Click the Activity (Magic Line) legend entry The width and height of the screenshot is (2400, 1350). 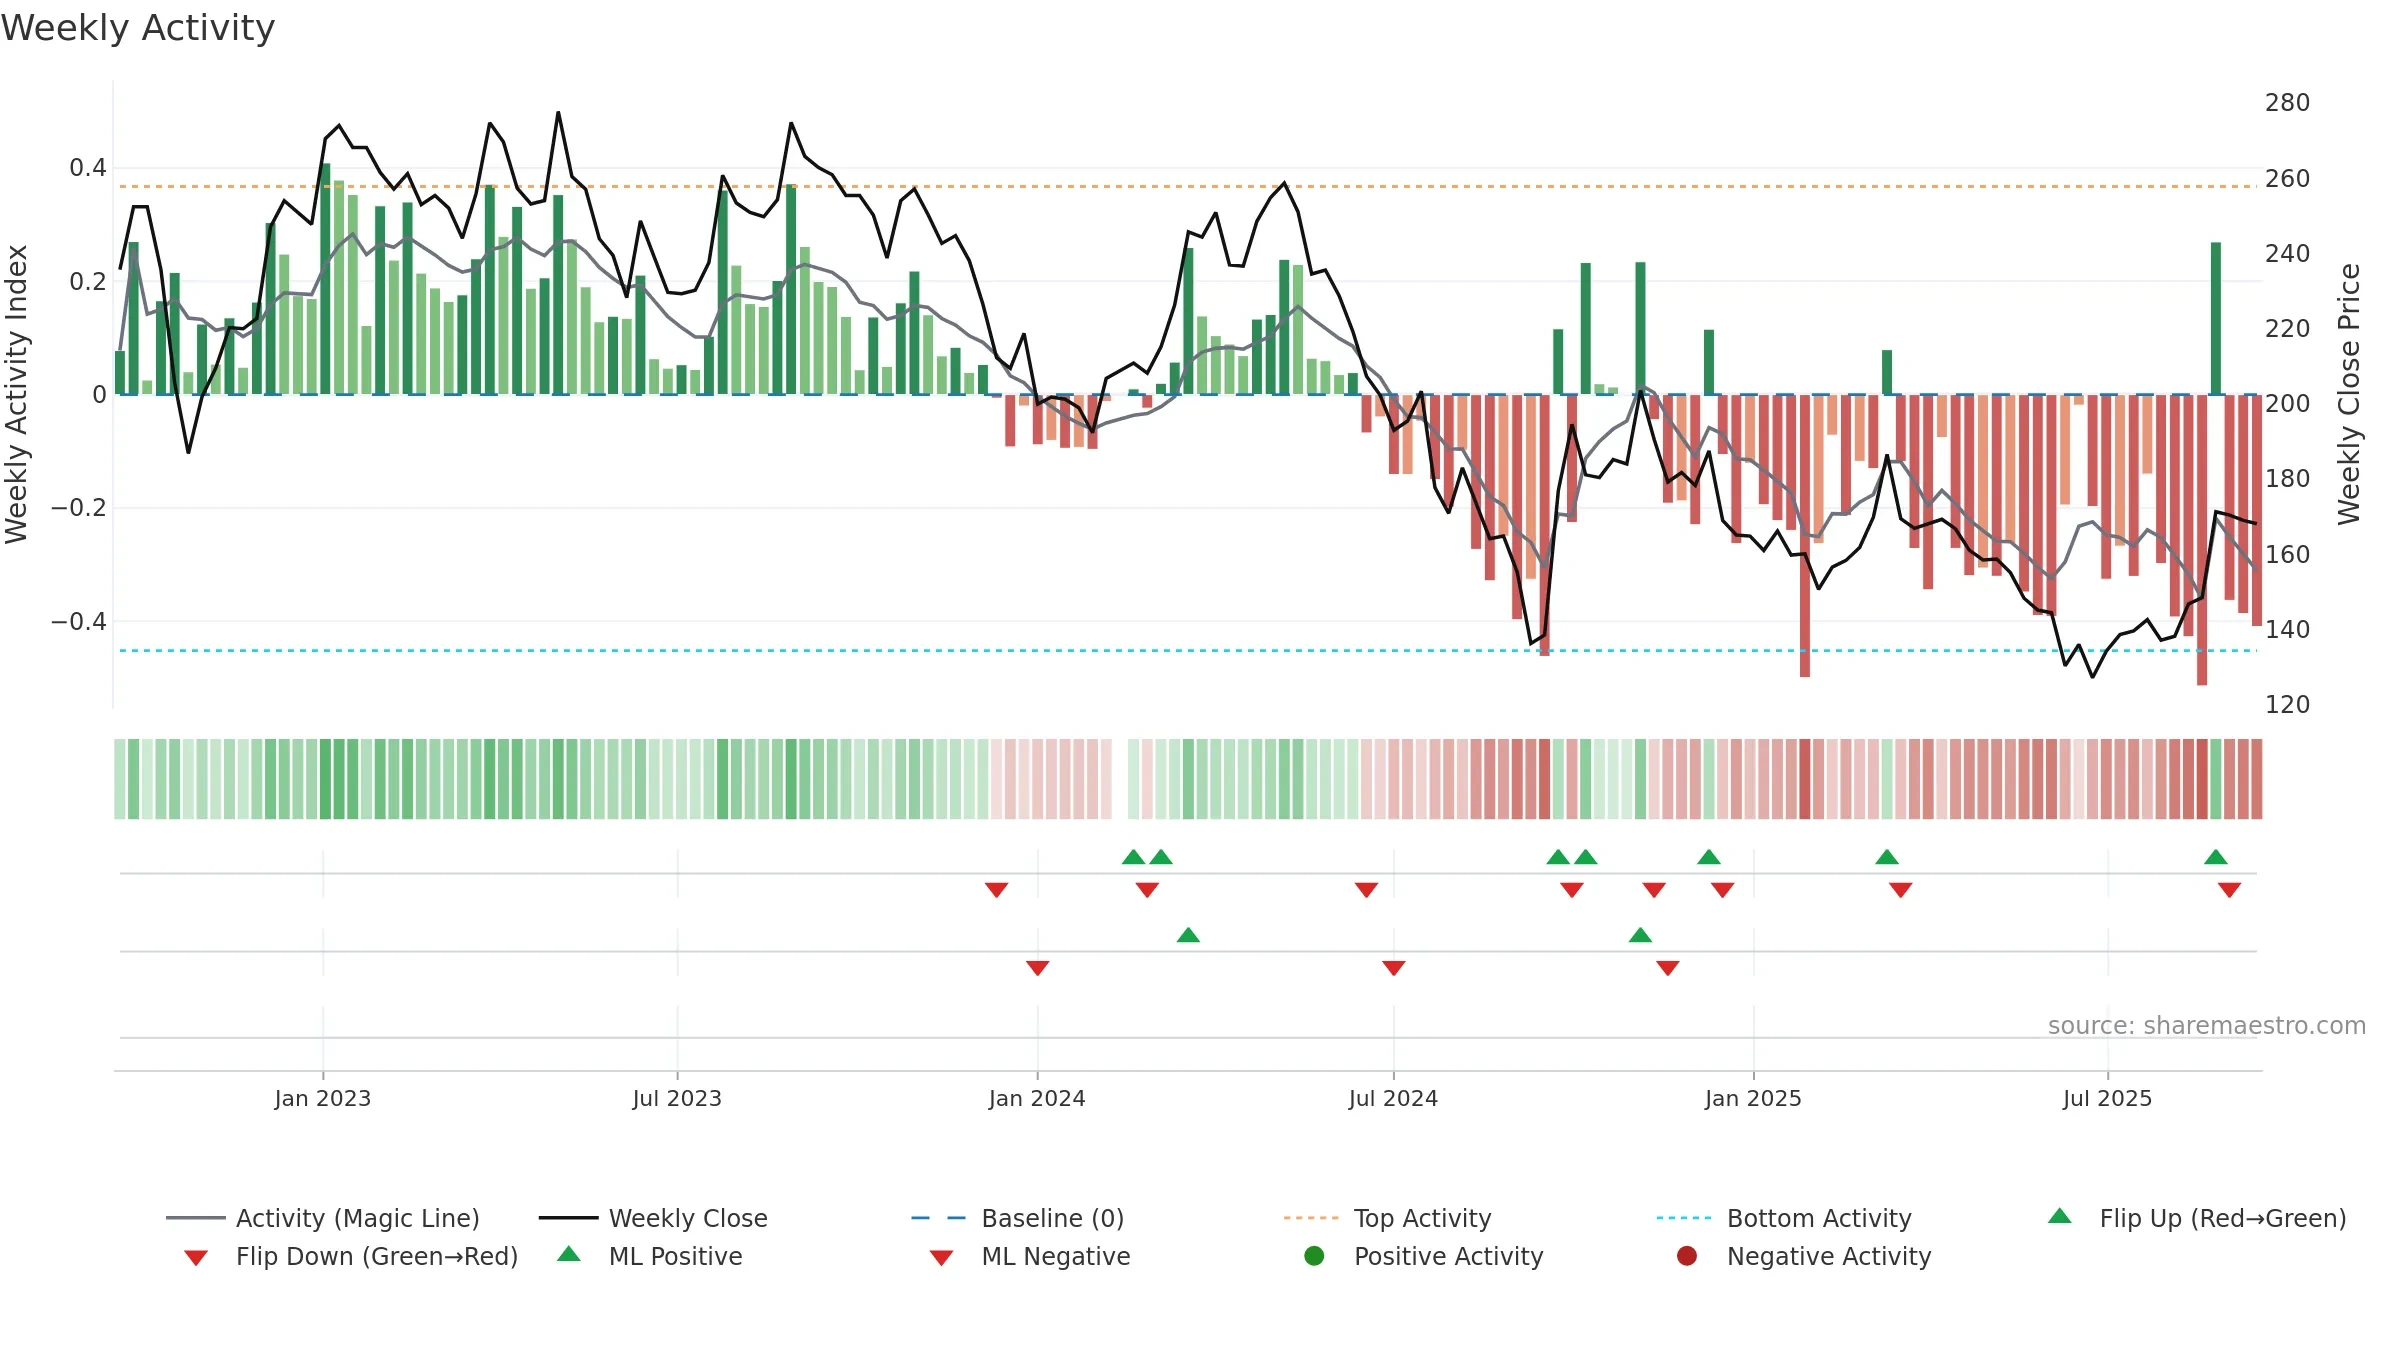point(322,1218)
